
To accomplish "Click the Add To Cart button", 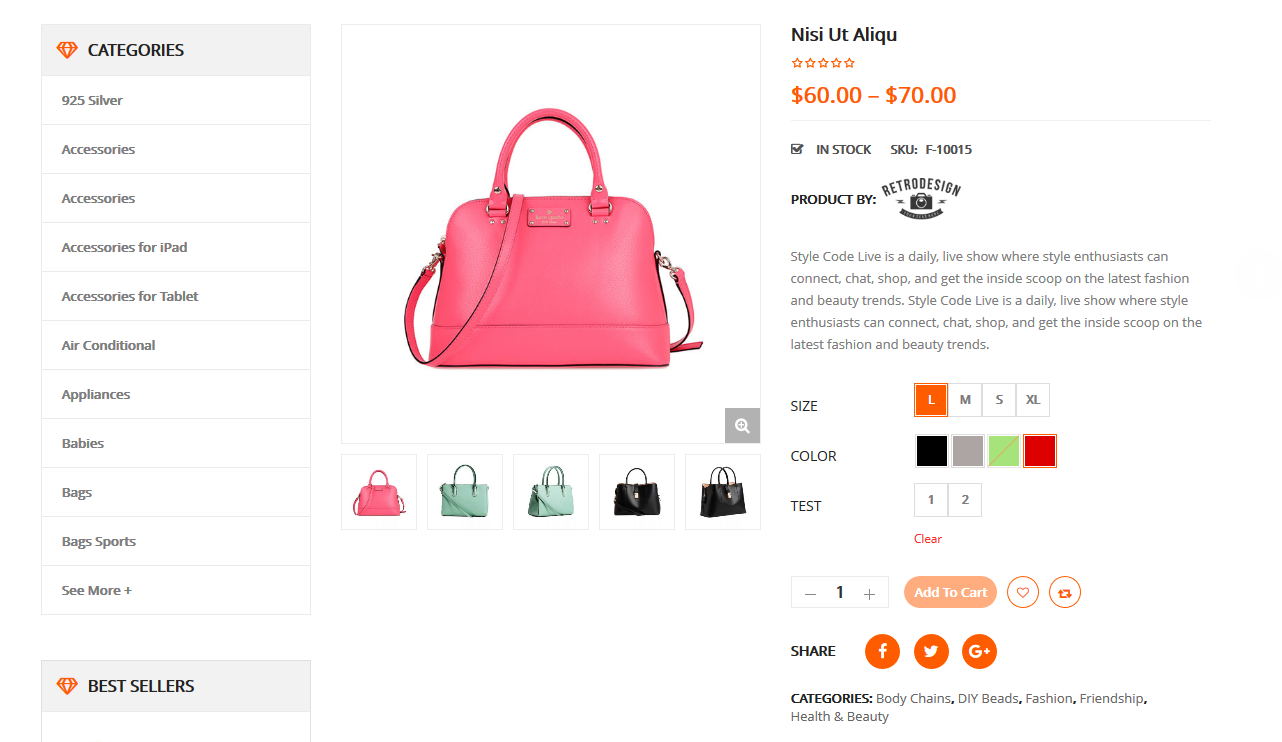I will [x=950, y=592].
